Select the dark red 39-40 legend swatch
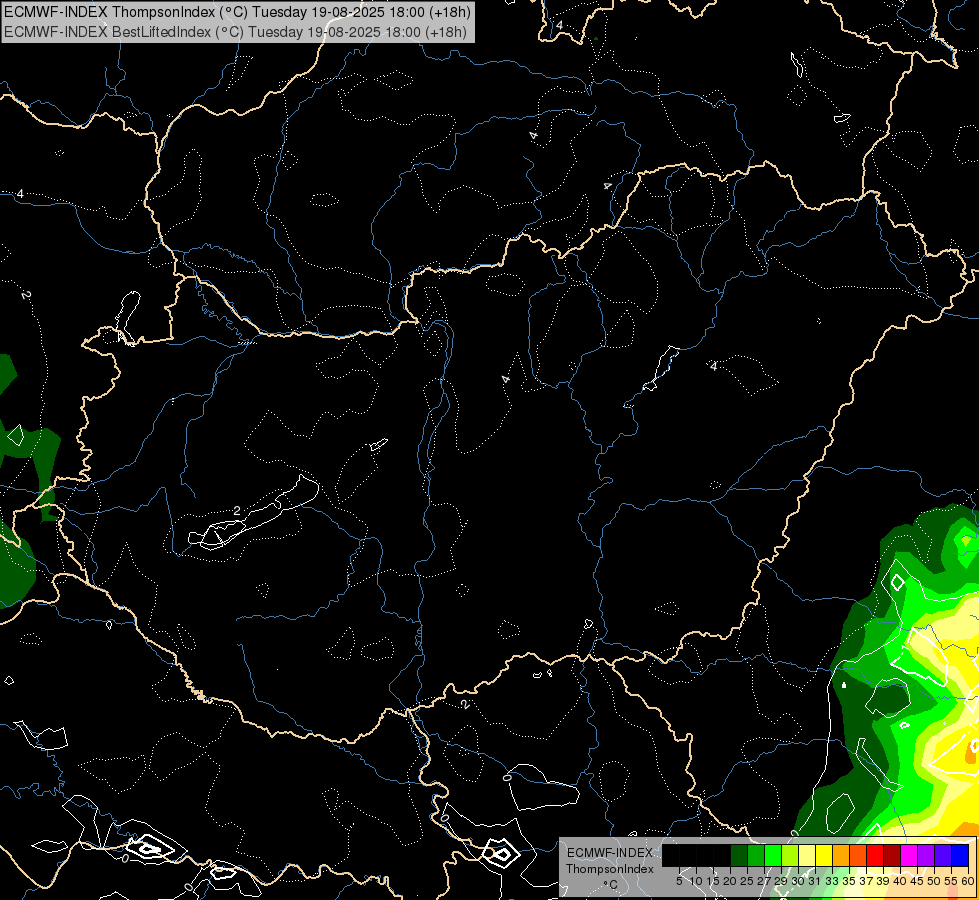 (892, 855)
